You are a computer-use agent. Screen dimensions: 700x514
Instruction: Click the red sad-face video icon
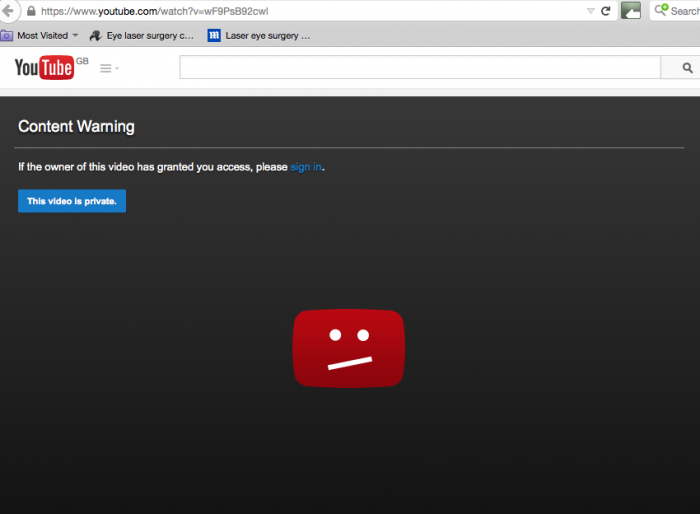(348, 347)
